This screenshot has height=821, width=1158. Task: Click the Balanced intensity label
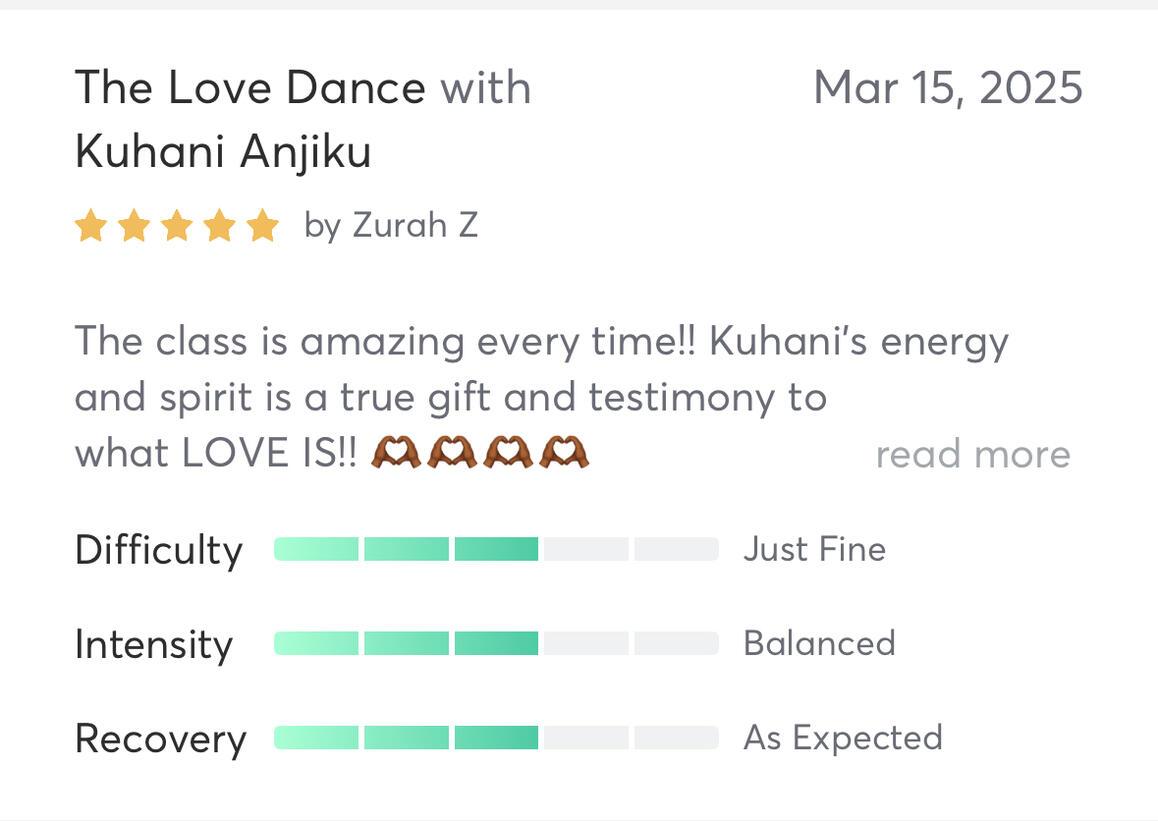coord(819,643)
